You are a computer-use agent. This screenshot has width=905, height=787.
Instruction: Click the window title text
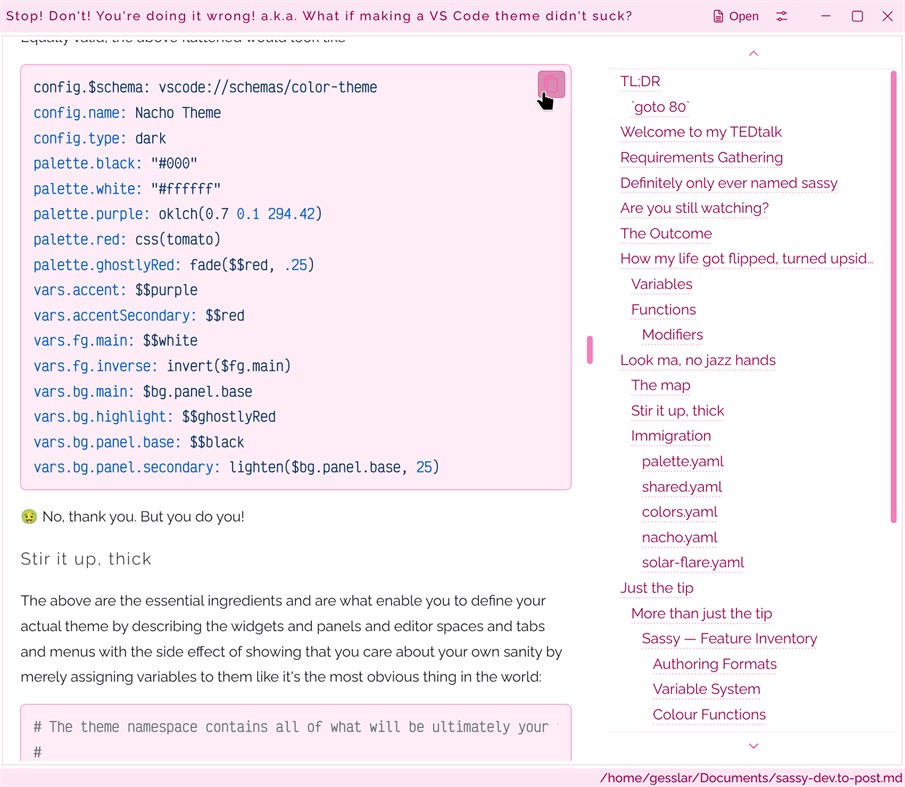[319, 16]
